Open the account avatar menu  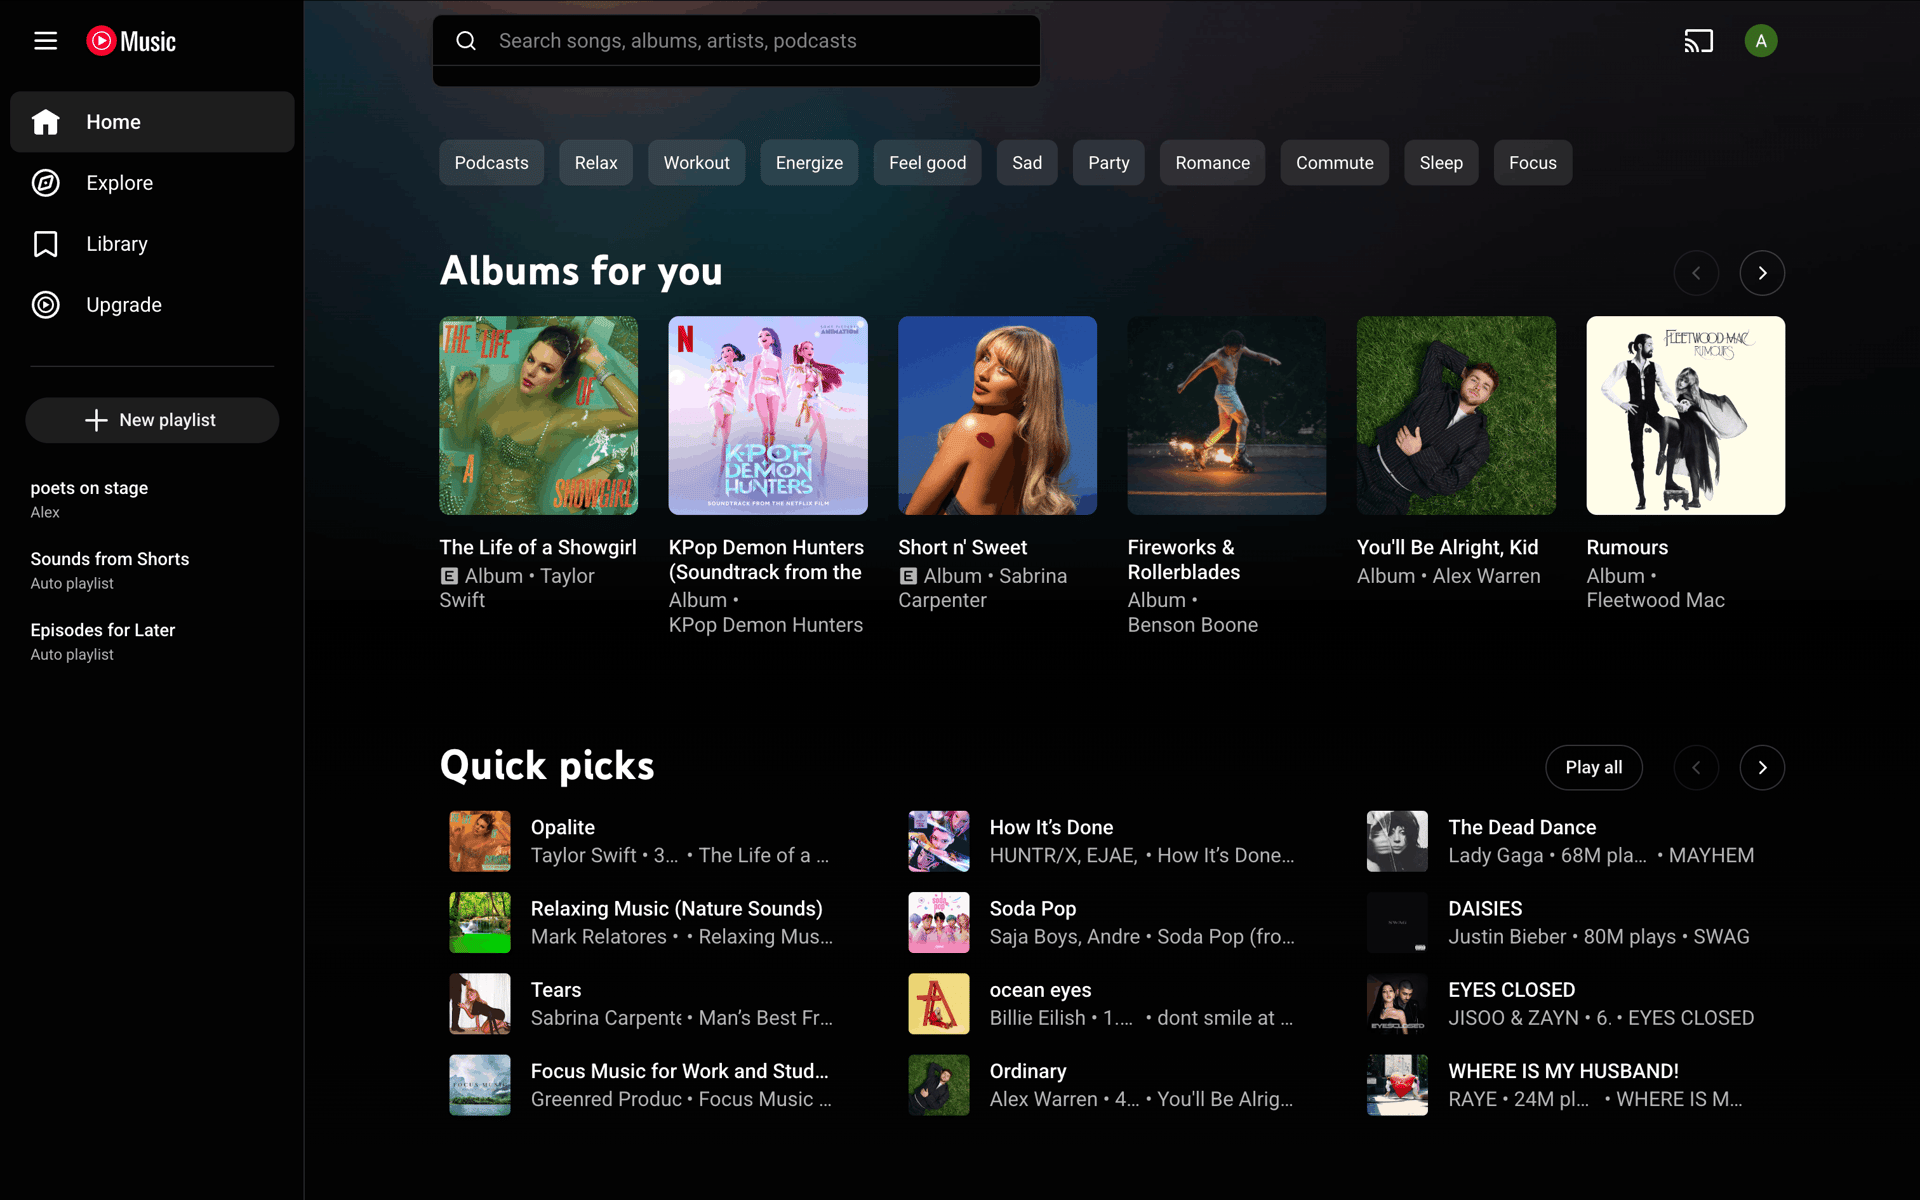click(x=1761, y=41)
